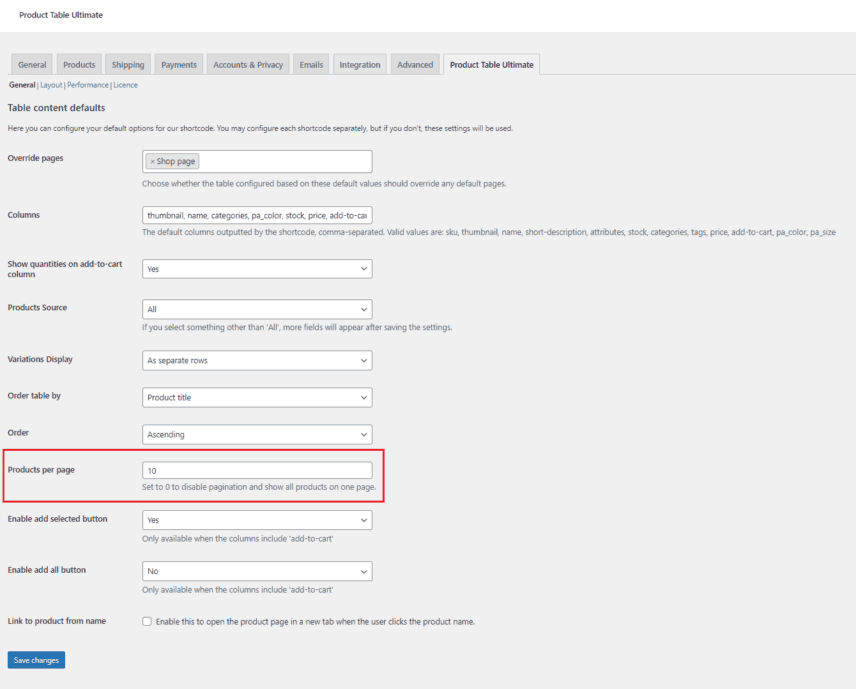This screenshot has width=856, height=689.
Task: Open the Performance settings section
Action: pos(87,85)
